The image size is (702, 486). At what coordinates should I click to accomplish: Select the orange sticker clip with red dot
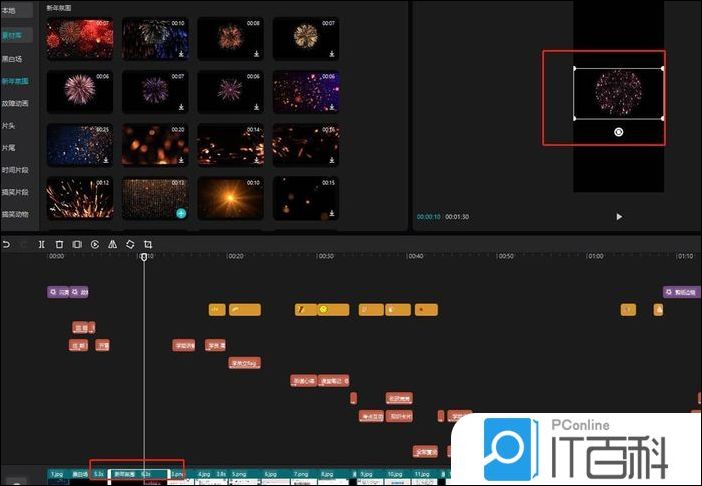[426, 309]
